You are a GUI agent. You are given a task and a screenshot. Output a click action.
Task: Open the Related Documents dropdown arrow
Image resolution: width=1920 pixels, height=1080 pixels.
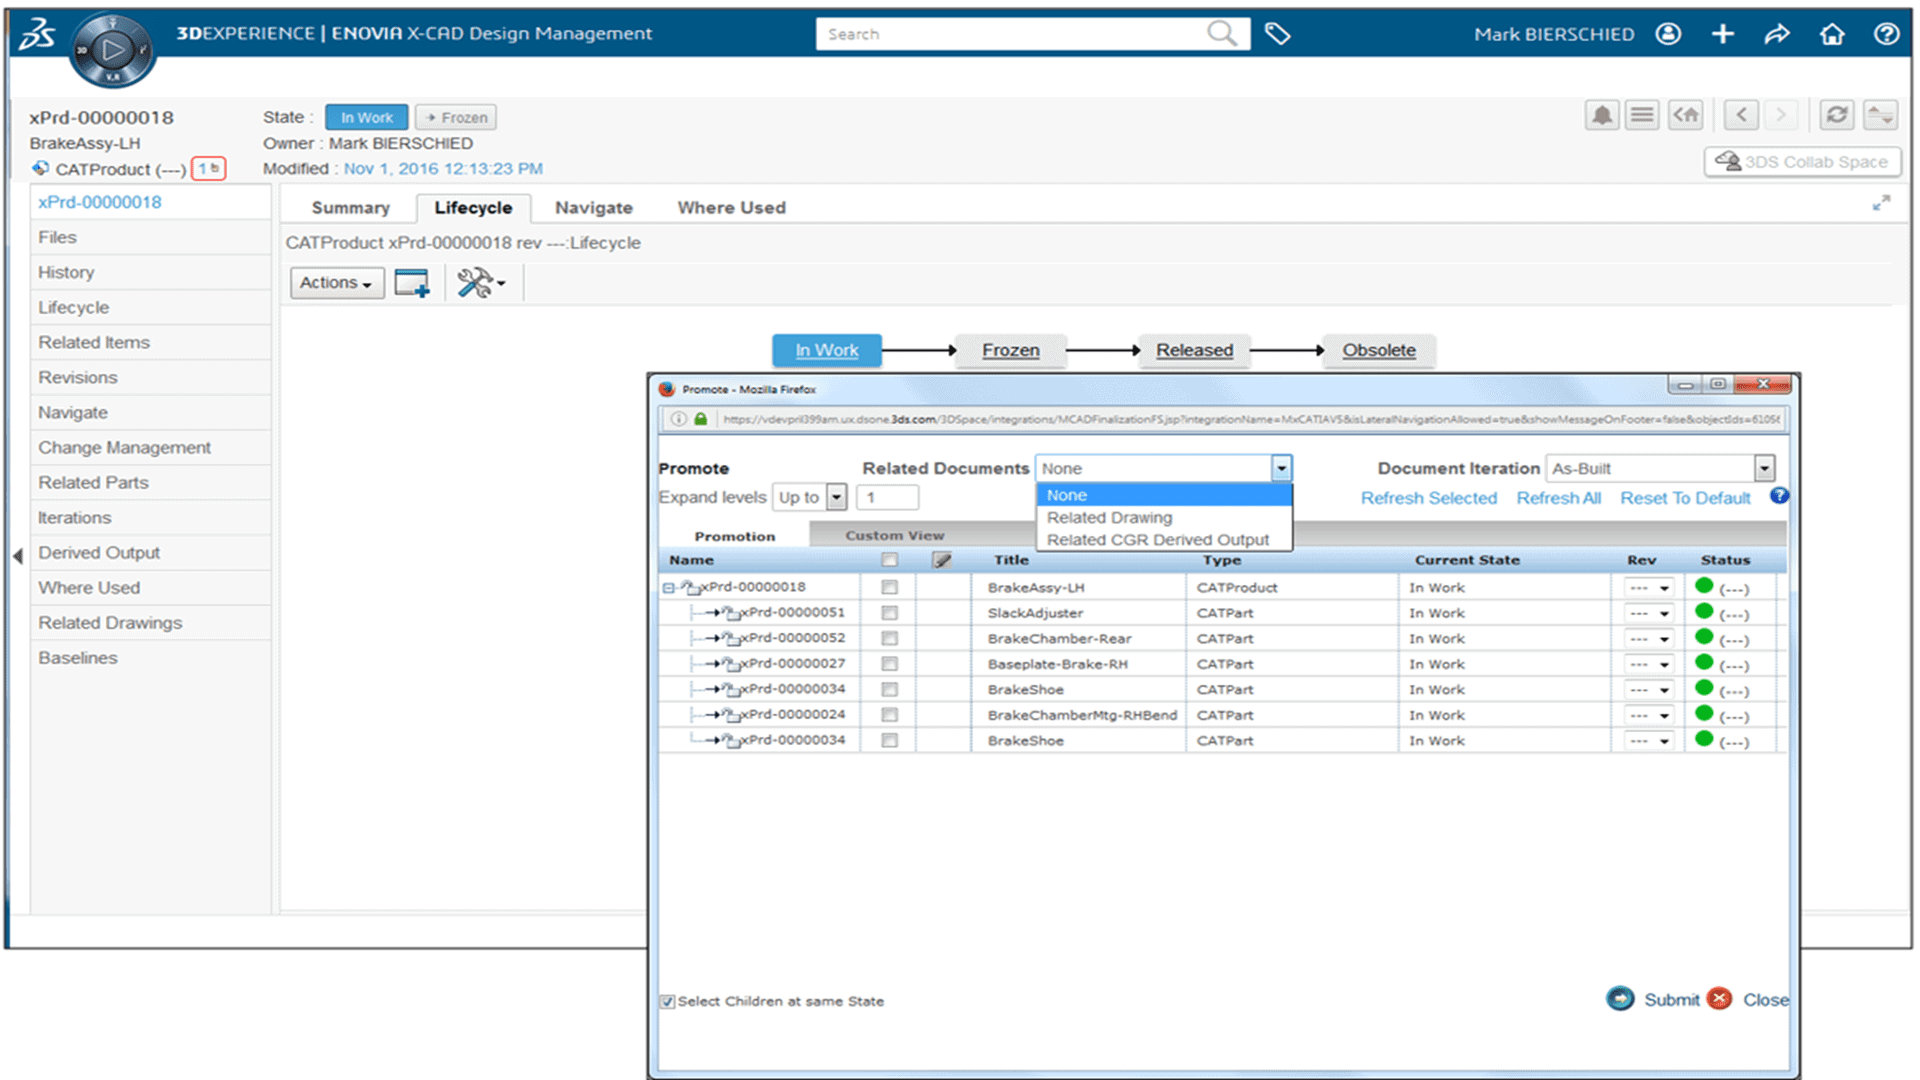pyautogui.click(x=1281, y=468)
